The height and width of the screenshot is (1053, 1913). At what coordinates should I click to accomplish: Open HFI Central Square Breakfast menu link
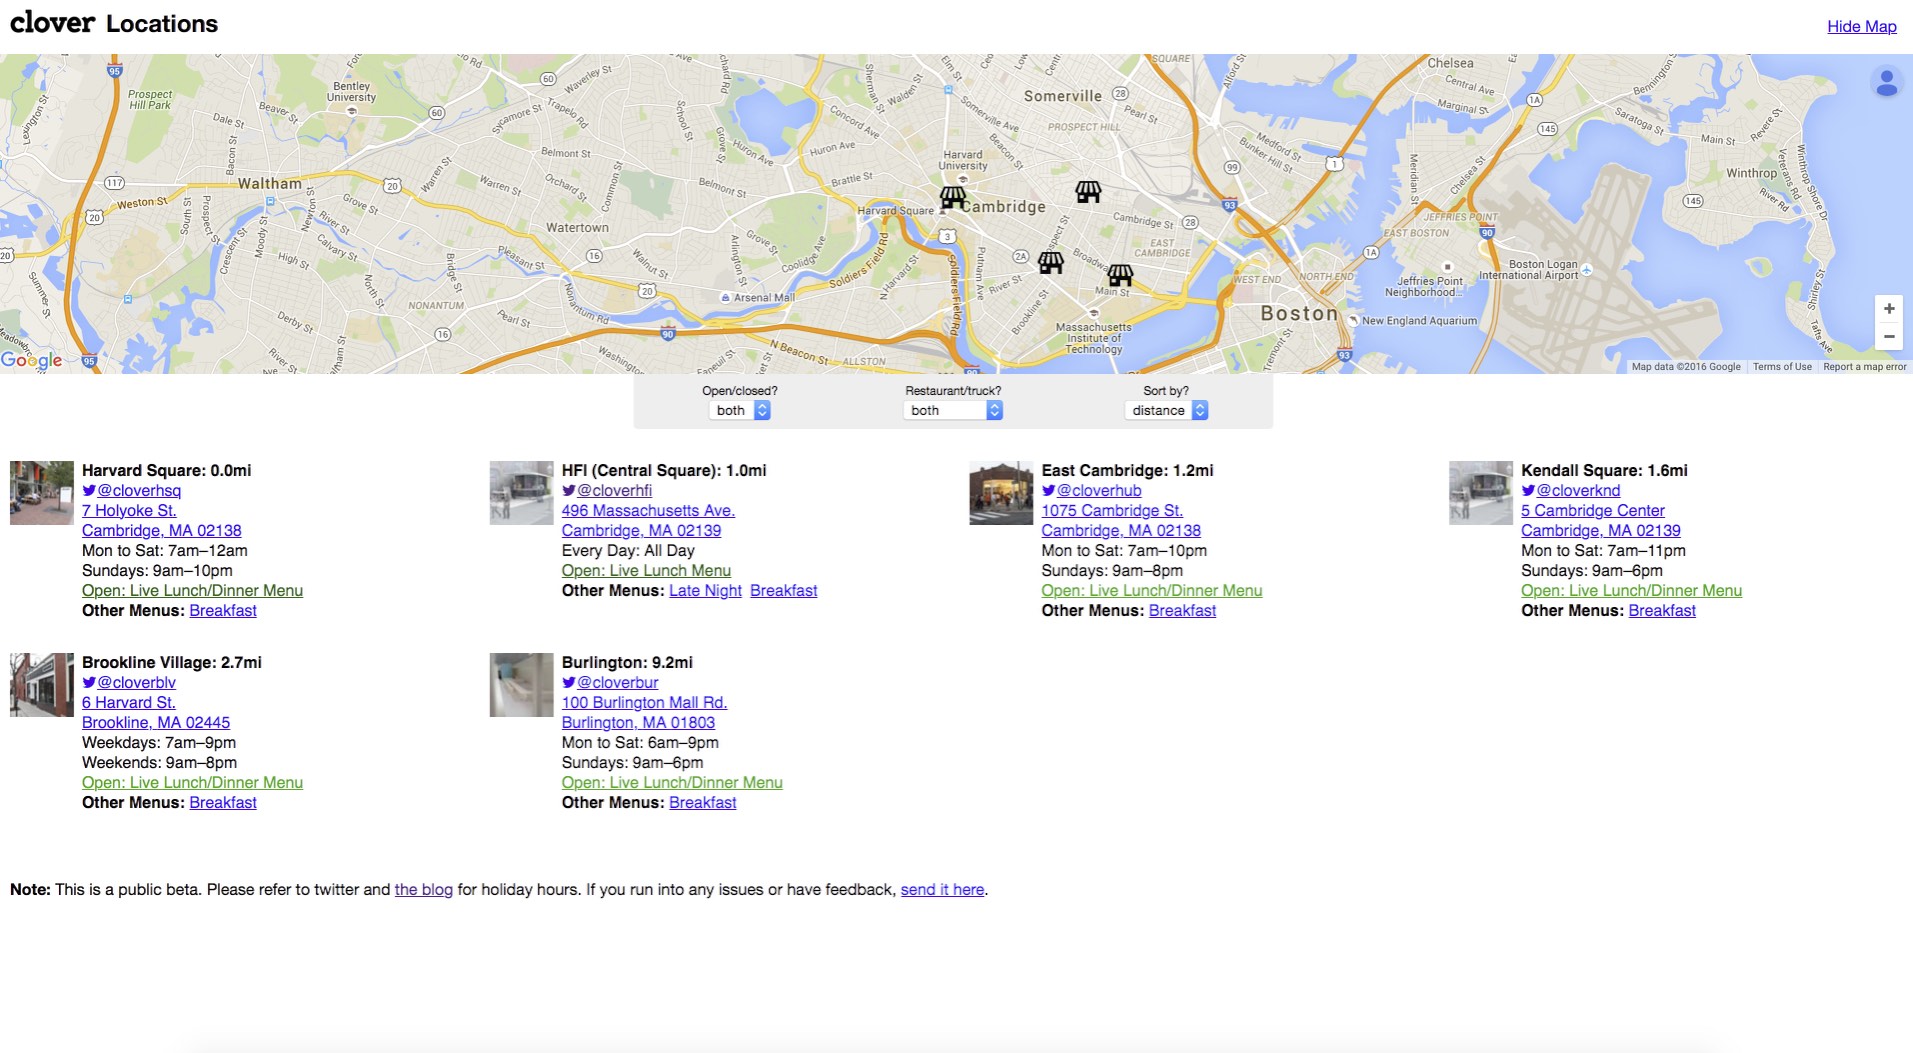click(x=784, y=590)
